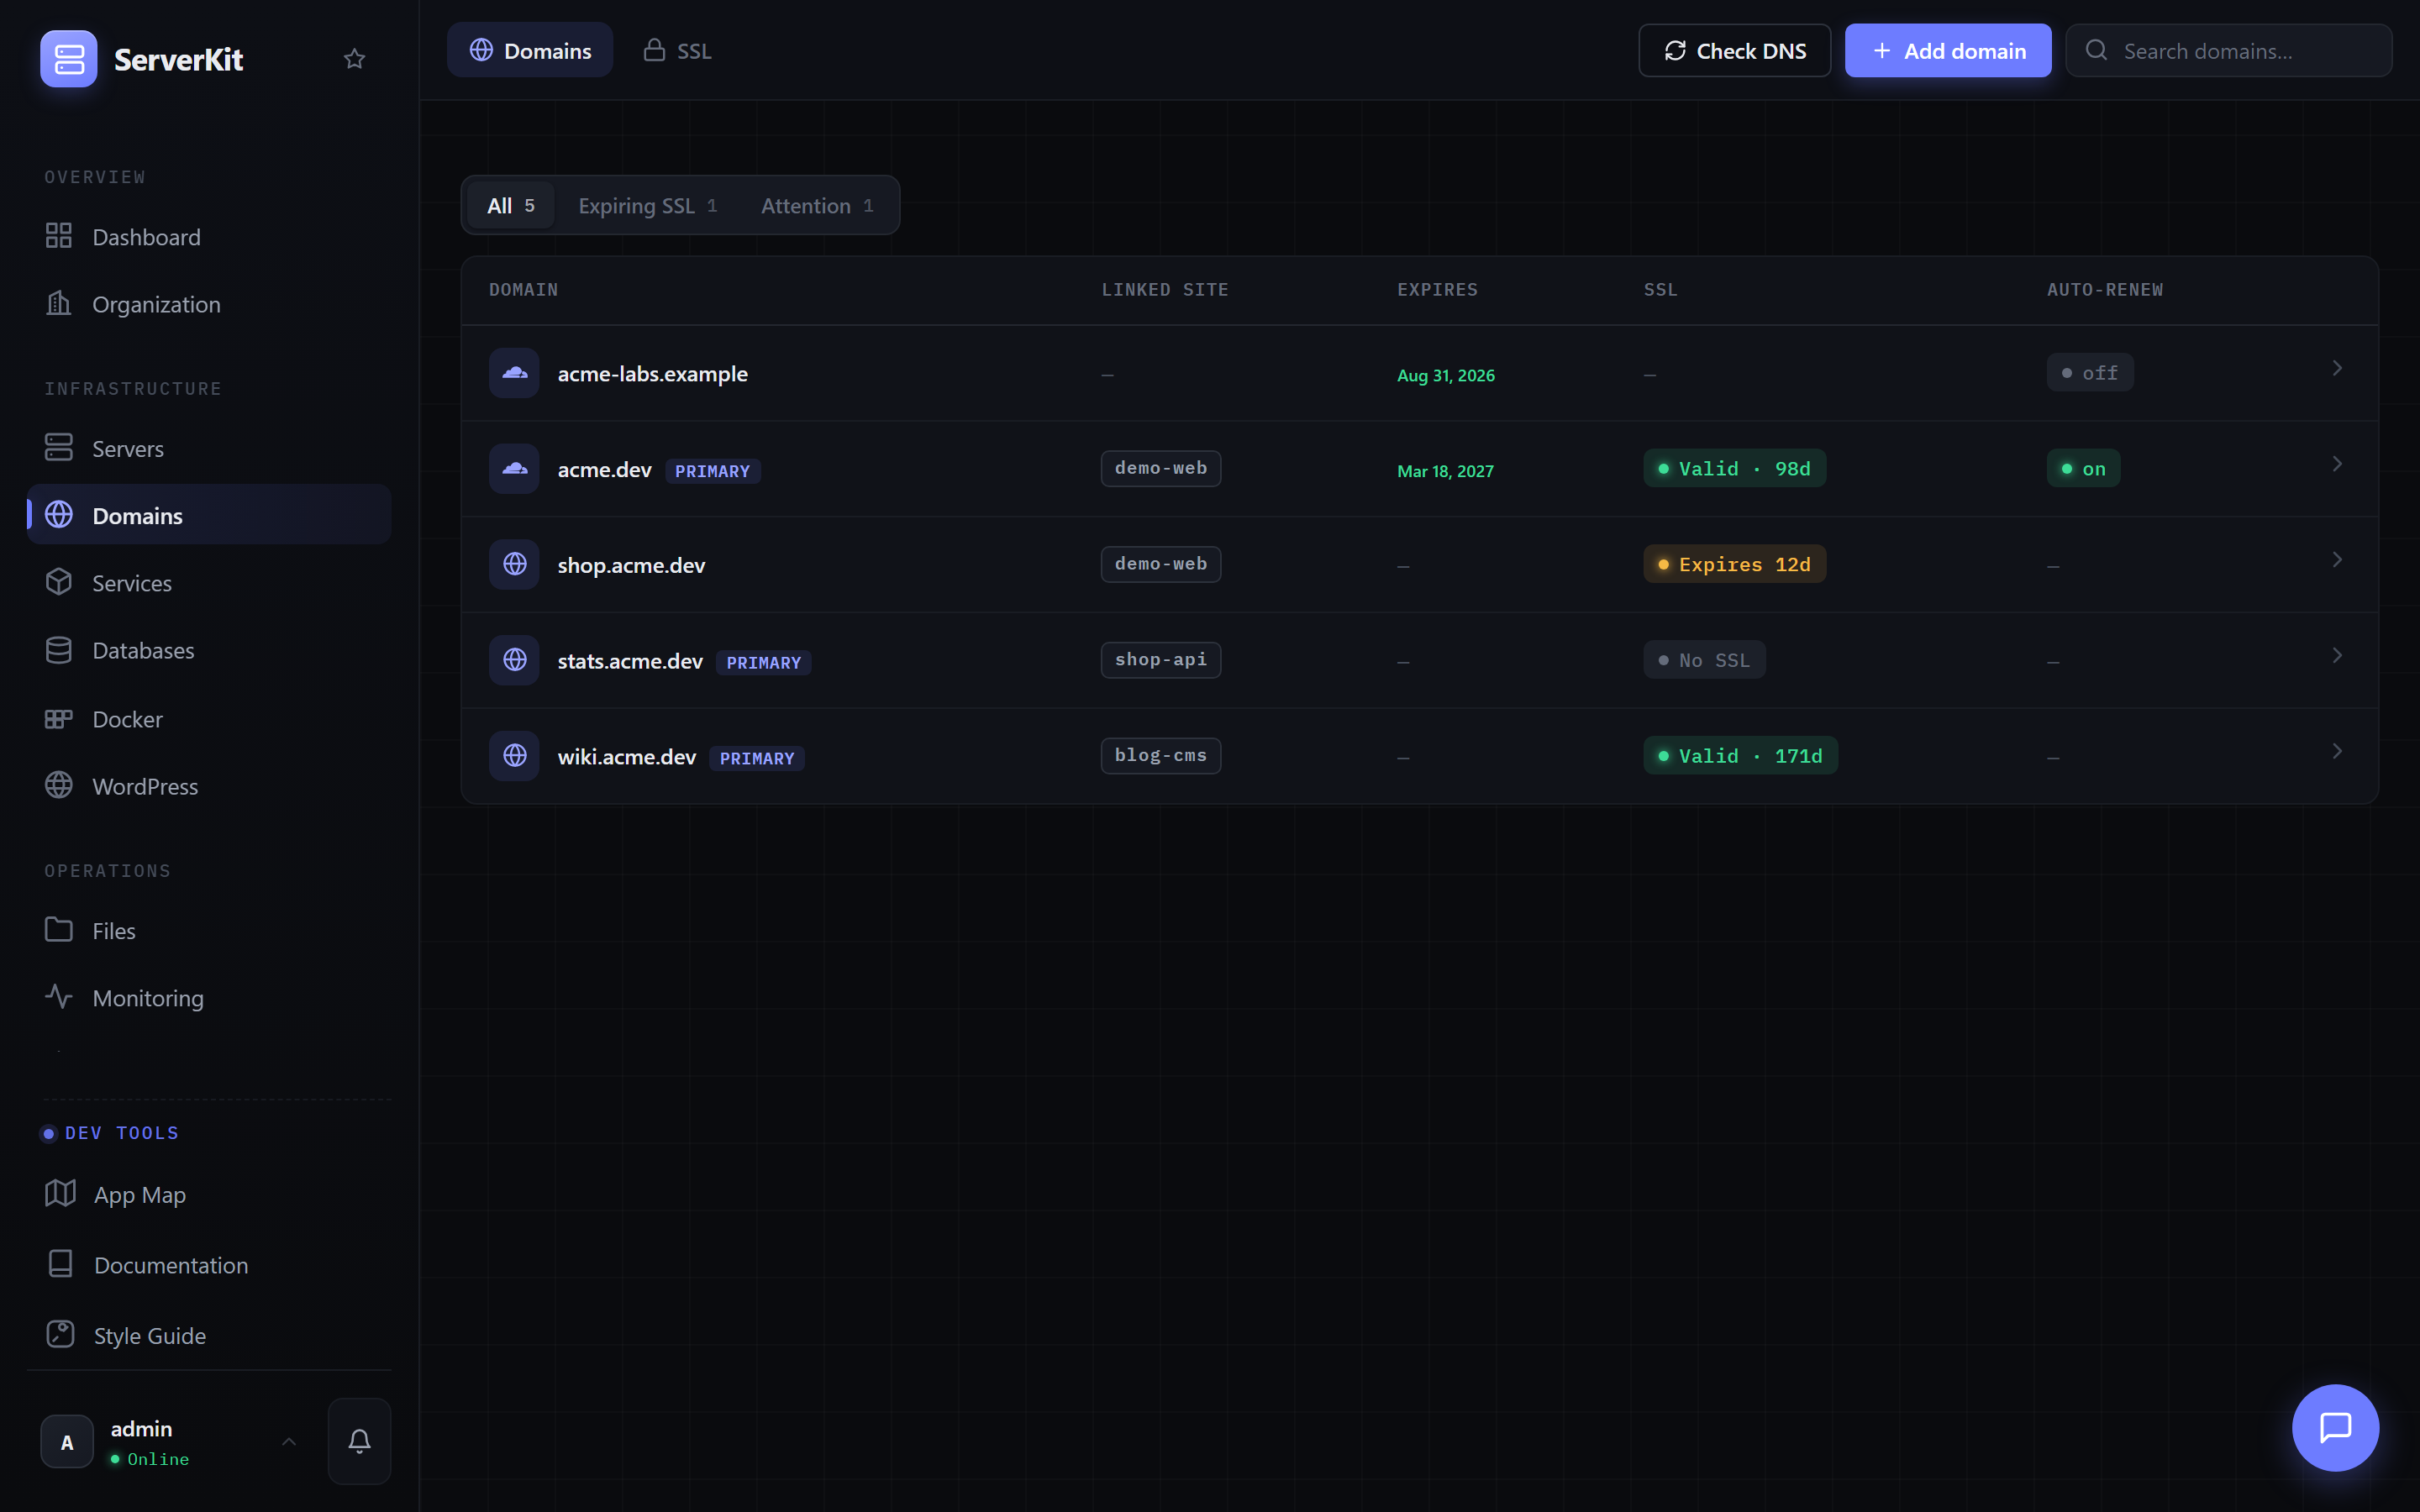Click the Mar 18, 2027 expiry date
The height and width of the screenshot is (1512, 2420).
click(x=1445, y=471)
